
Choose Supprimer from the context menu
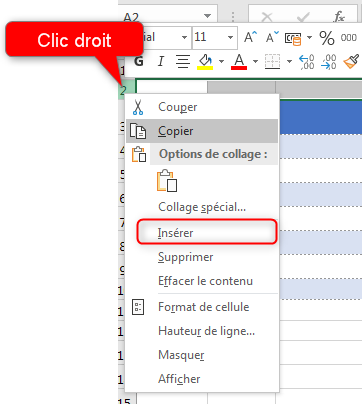click(x=202, y=257)
